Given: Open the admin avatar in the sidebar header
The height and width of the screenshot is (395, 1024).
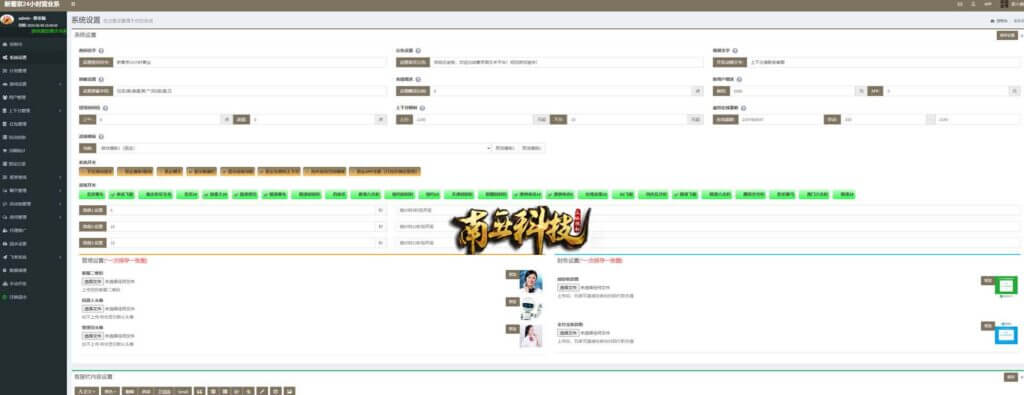Looking at the screenshot, I should 7,20.
